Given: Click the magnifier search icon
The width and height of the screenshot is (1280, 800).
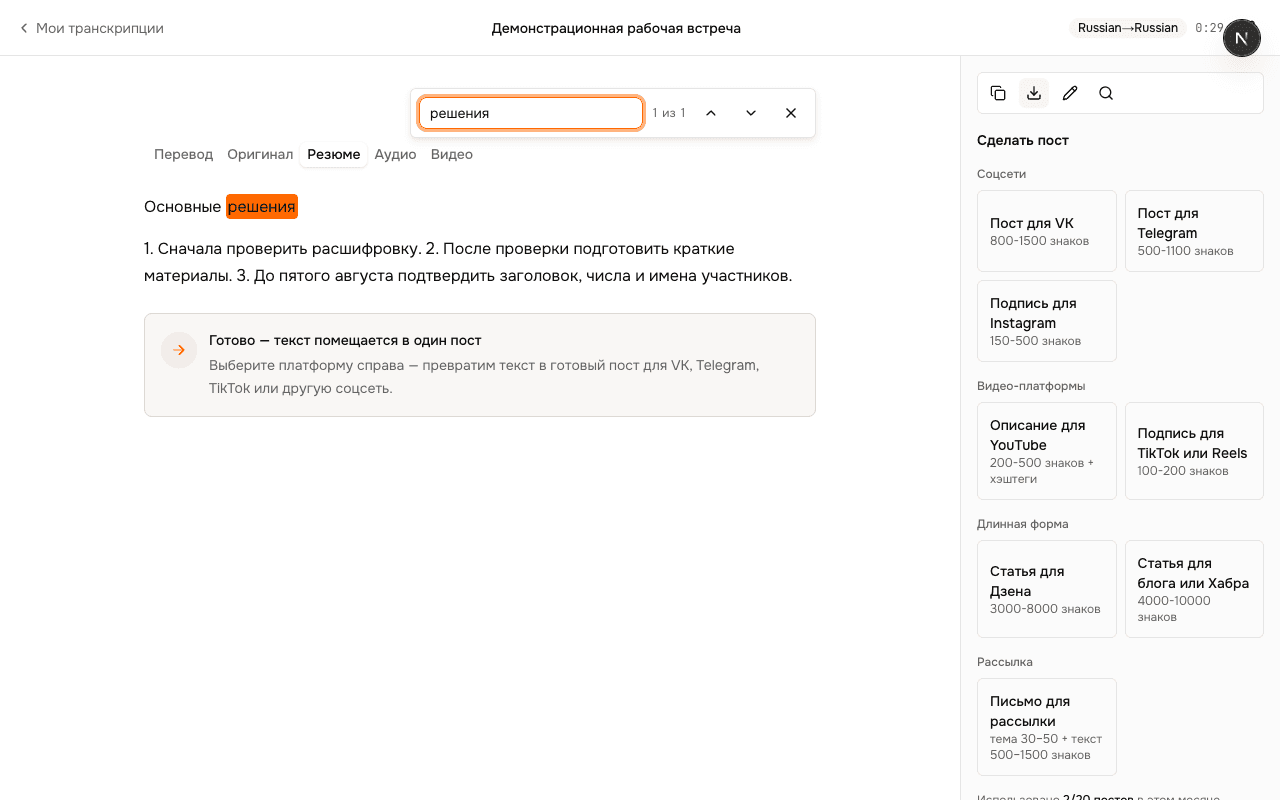Looking at the screenshot, I should tap(1106, 93).
